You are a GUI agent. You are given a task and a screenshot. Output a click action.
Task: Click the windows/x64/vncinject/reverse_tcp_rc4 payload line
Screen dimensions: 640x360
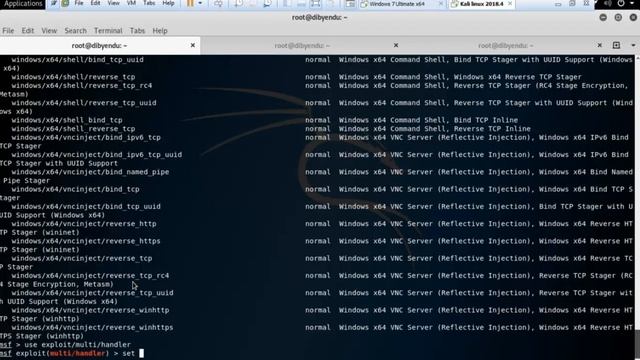coord(90,276)
